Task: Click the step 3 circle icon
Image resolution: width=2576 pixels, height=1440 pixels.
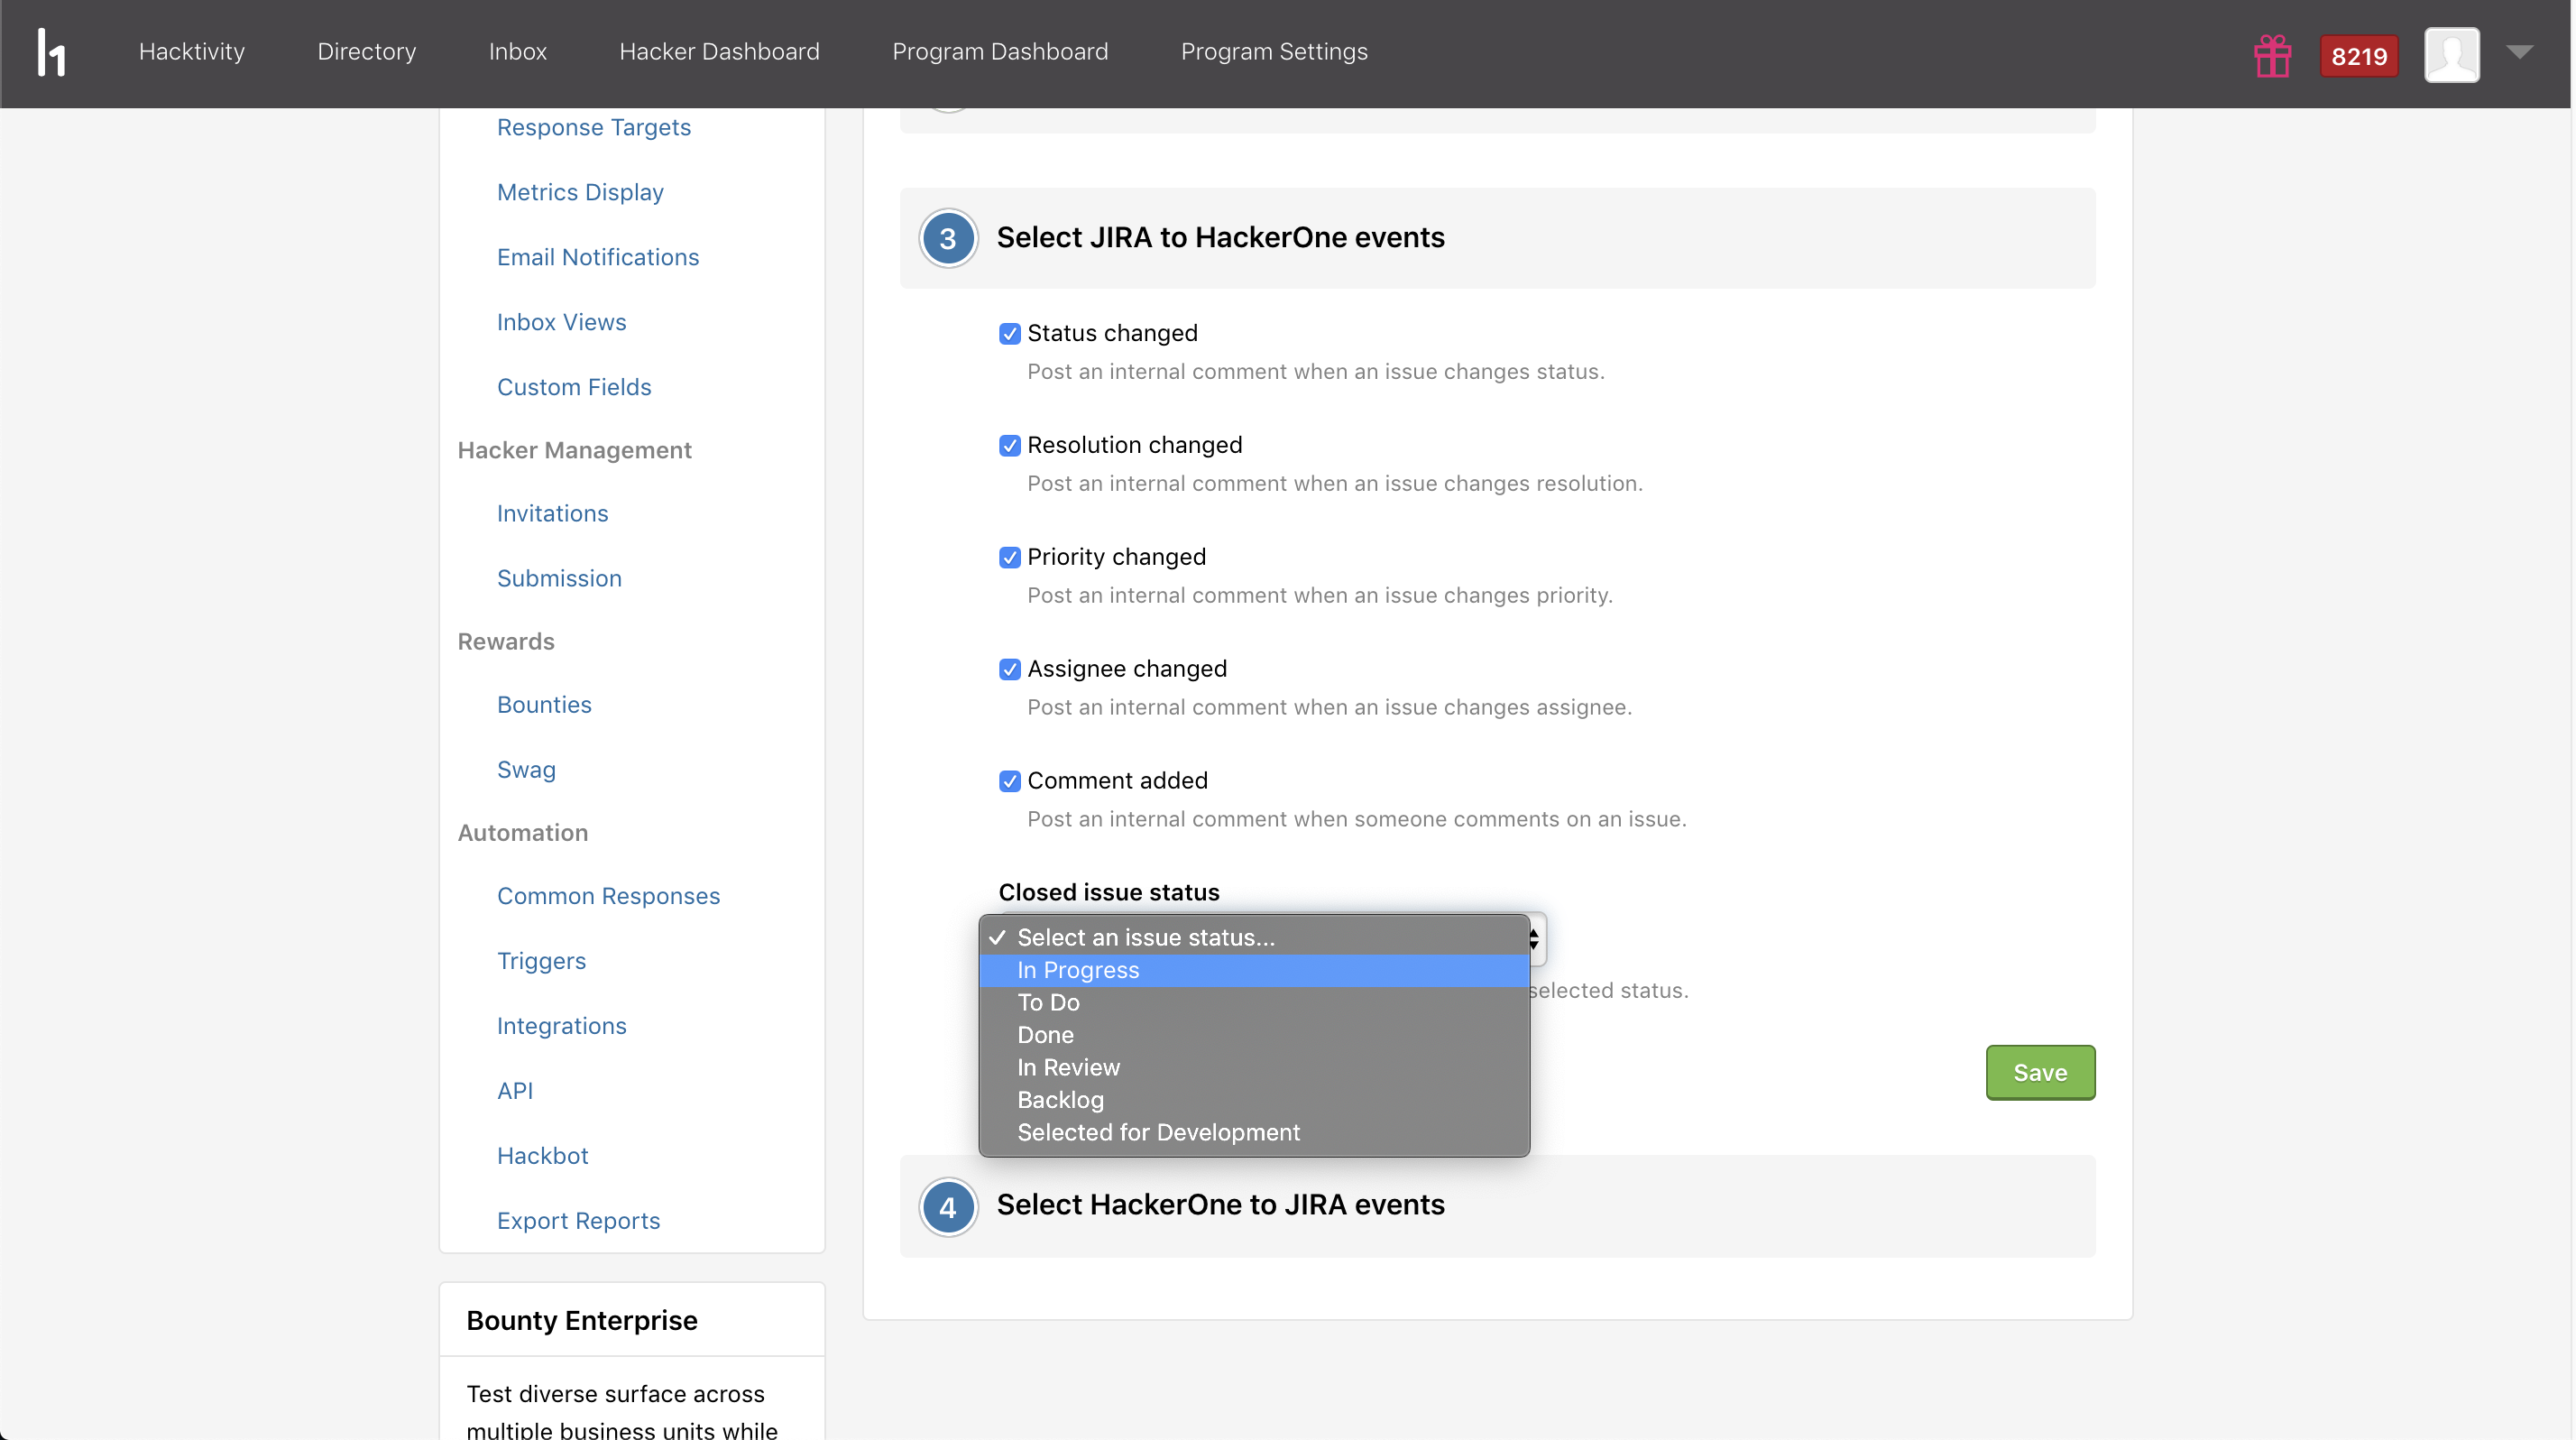Action: [x=947, y=238]
